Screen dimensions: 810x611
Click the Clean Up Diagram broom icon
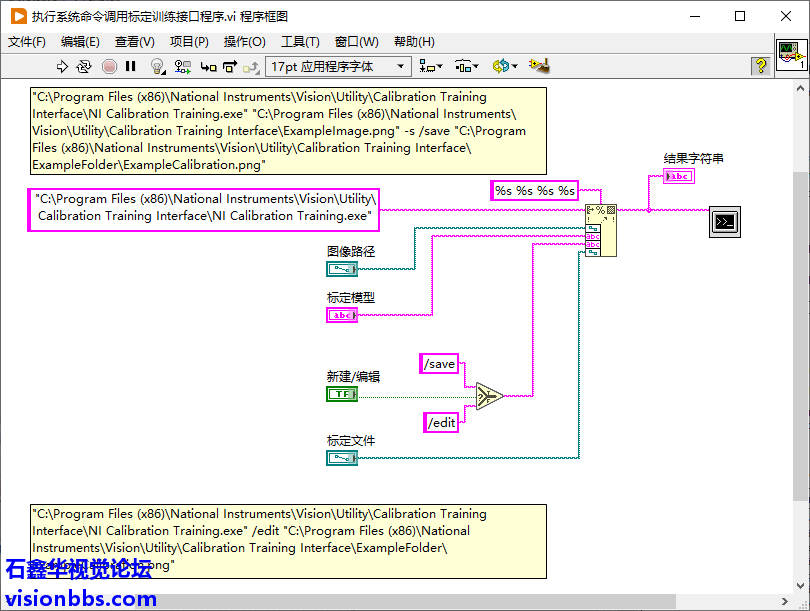[539, 66]
